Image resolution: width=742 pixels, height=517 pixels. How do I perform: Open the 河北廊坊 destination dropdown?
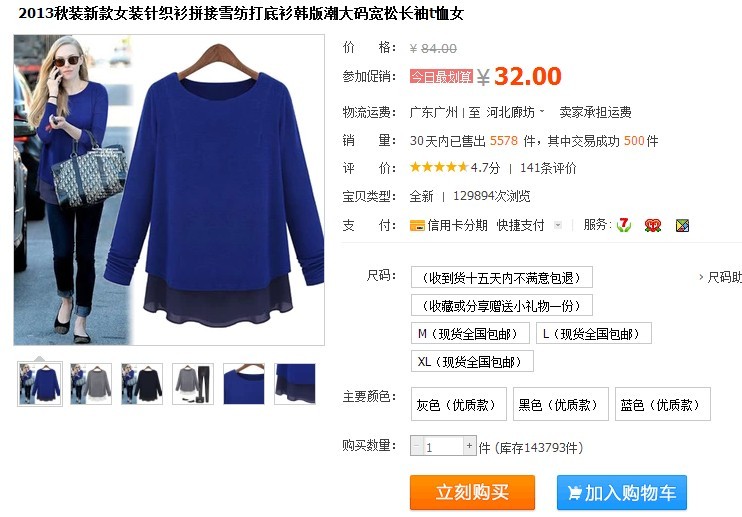click(515, 113)
